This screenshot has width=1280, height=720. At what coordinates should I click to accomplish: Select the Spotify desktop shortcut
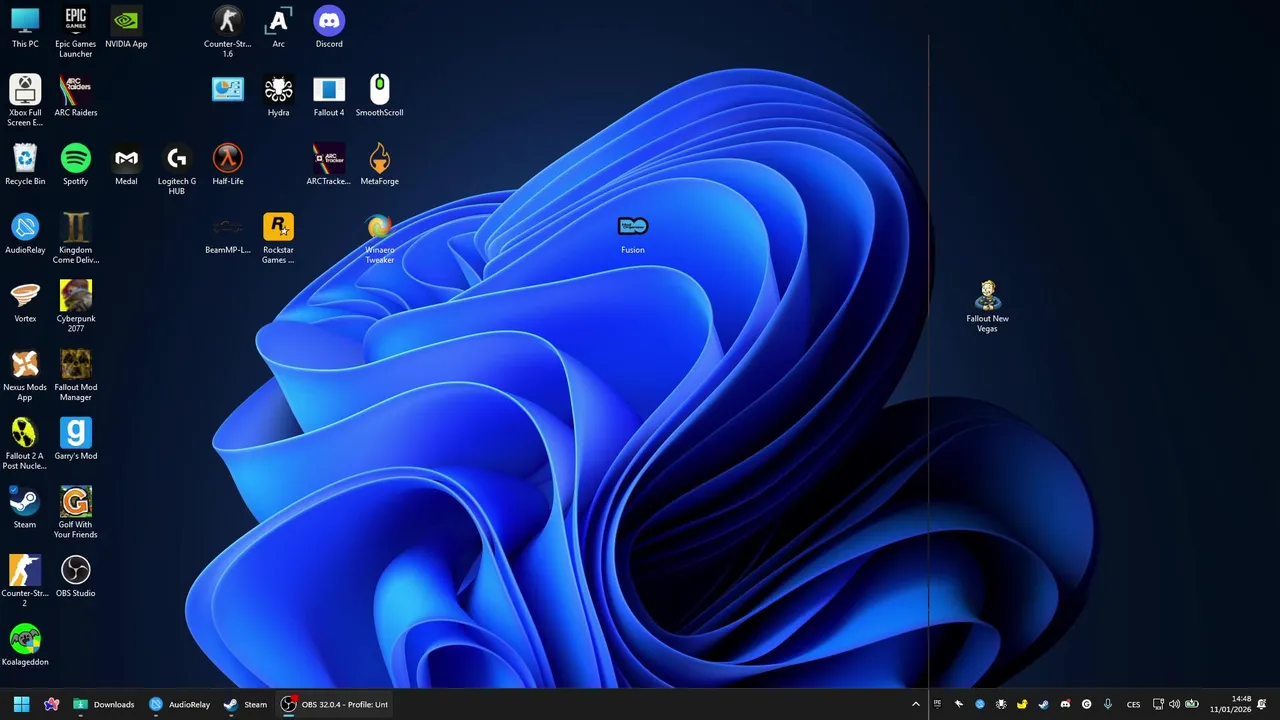coord(75,165)
